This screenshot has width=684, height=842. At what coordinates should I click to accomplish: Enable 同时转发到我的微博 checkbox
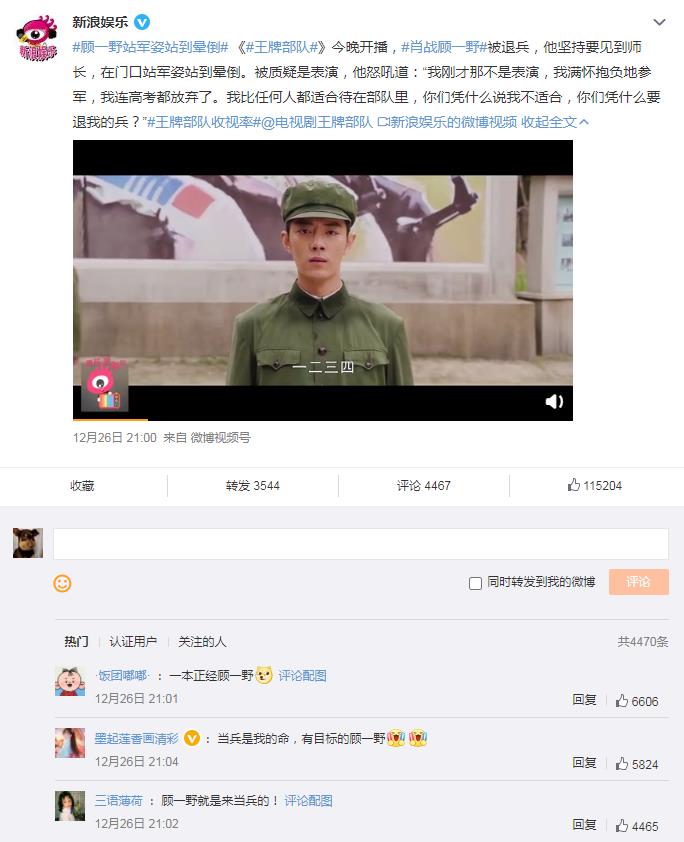[475, 583]
